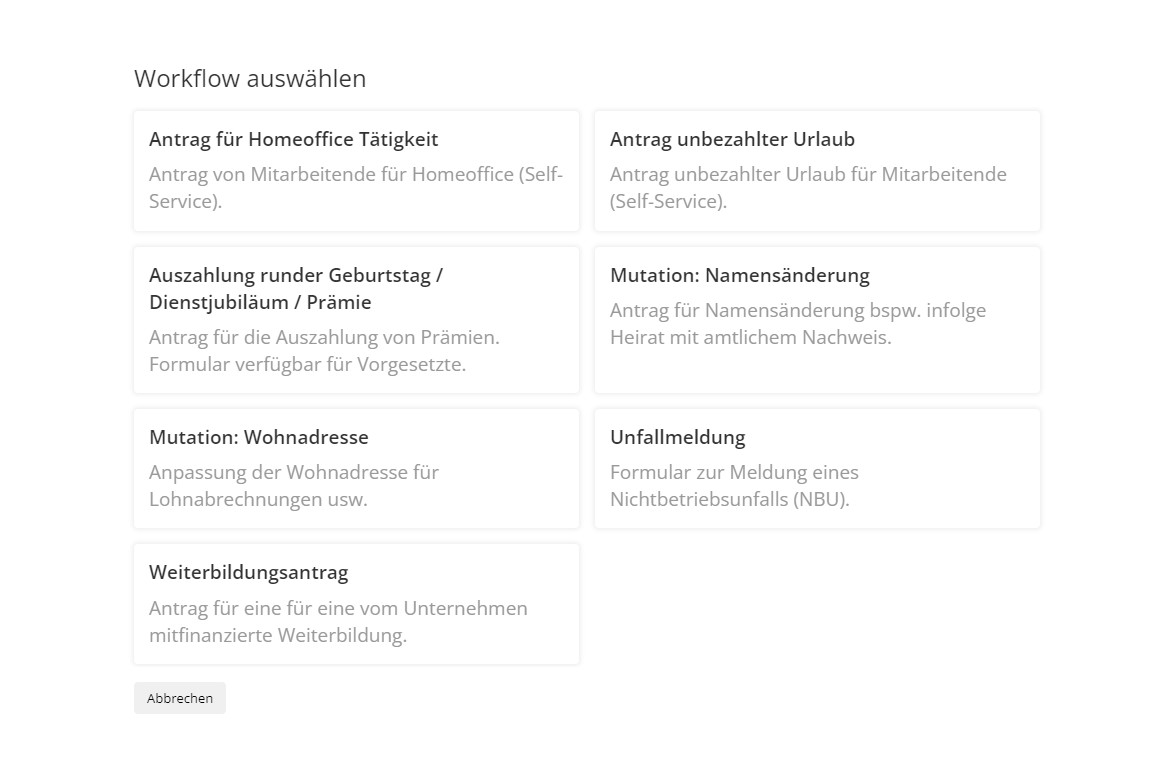The width and height of the screenshot is (1170, 780).
Task: Click text 'Antrag für die Auszahlung von Prämien'
Action: coord(324,338)
